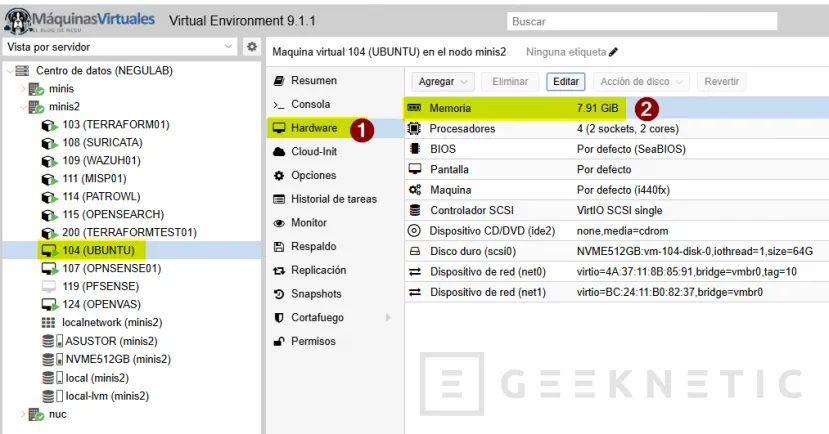
Task: Click the localnetwork grid icon
Action: pyautogui.click(x=48, y=322)
